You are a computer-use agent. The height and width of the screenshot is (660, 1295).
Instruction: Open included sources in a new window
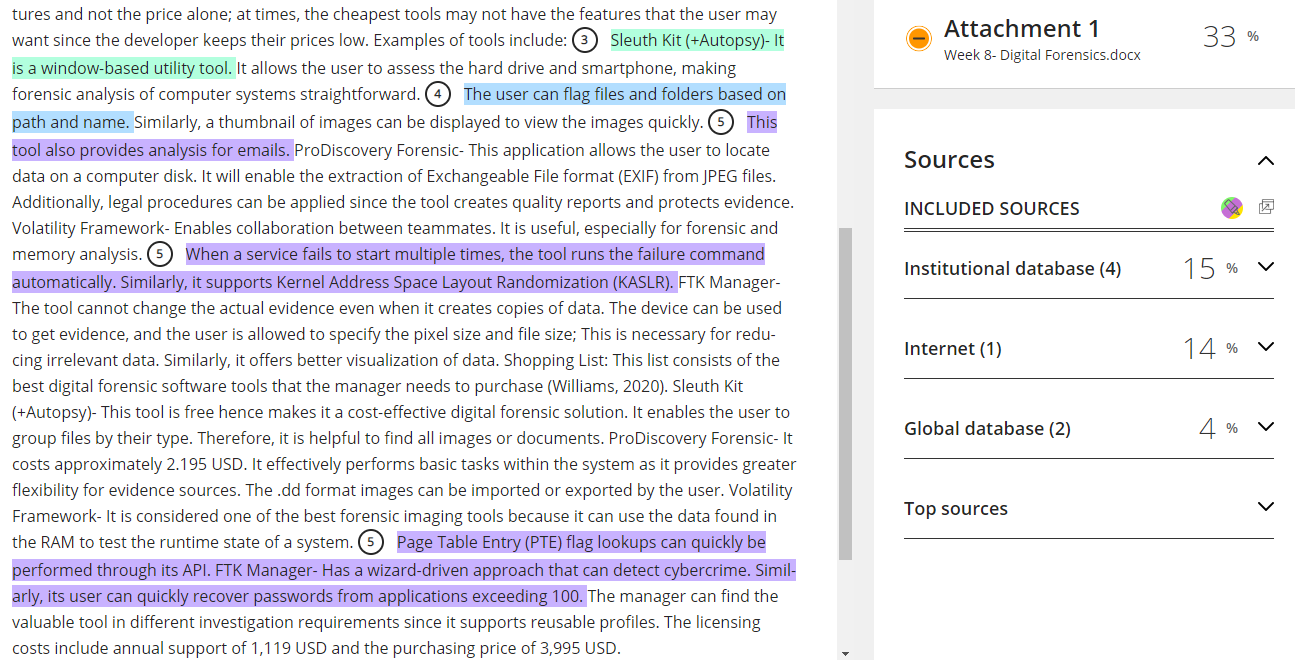[1266, 207]
